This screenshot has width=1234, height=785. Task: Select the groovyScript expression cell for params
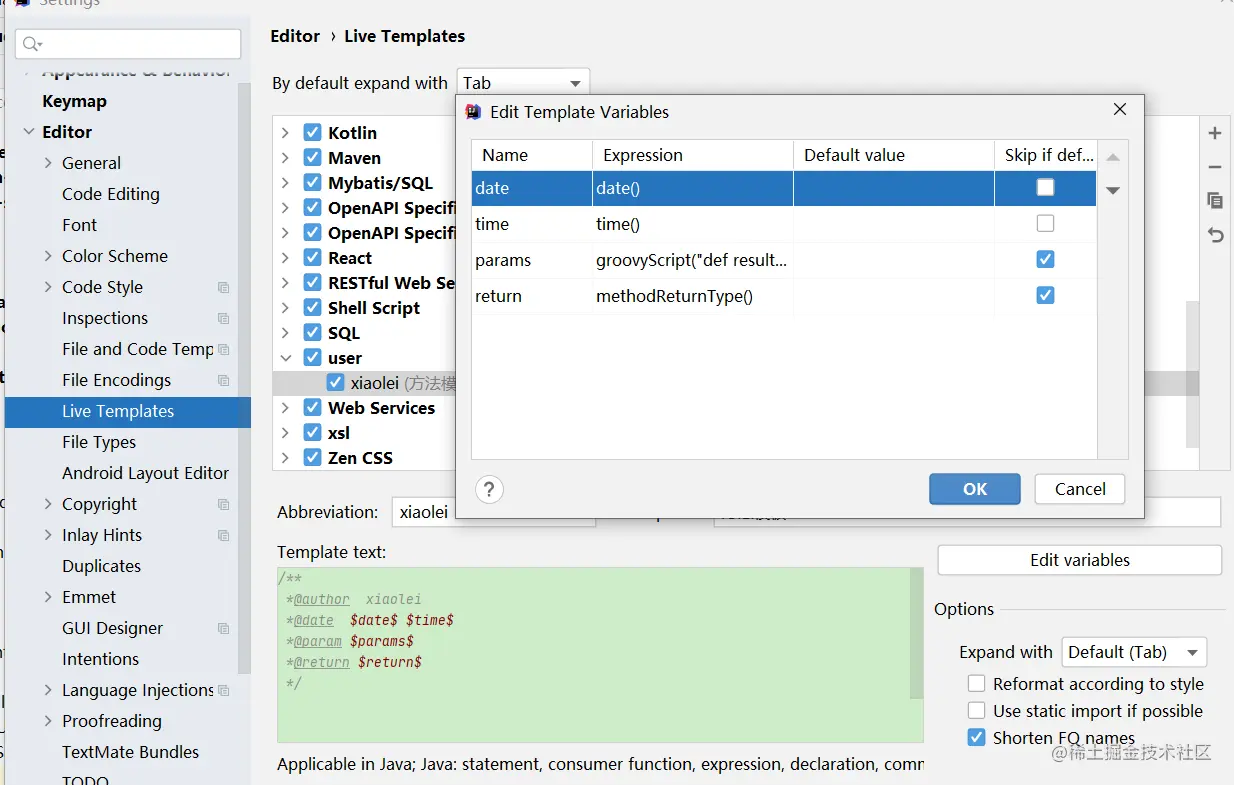693,260
